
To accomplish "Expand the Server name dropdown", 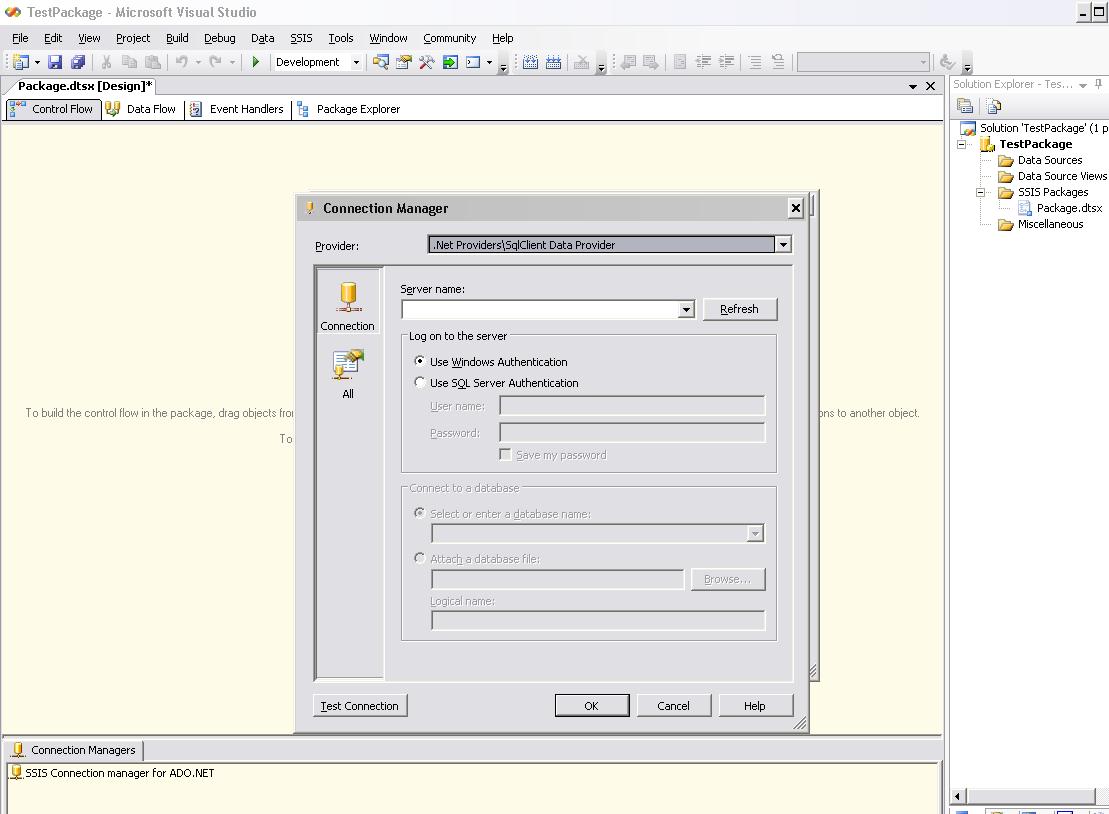I will pos(686,310).
